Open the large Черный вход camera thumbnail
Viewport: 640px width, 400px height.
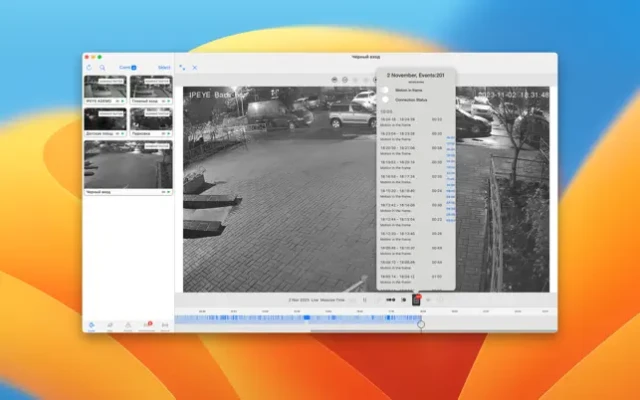[127, 165]
